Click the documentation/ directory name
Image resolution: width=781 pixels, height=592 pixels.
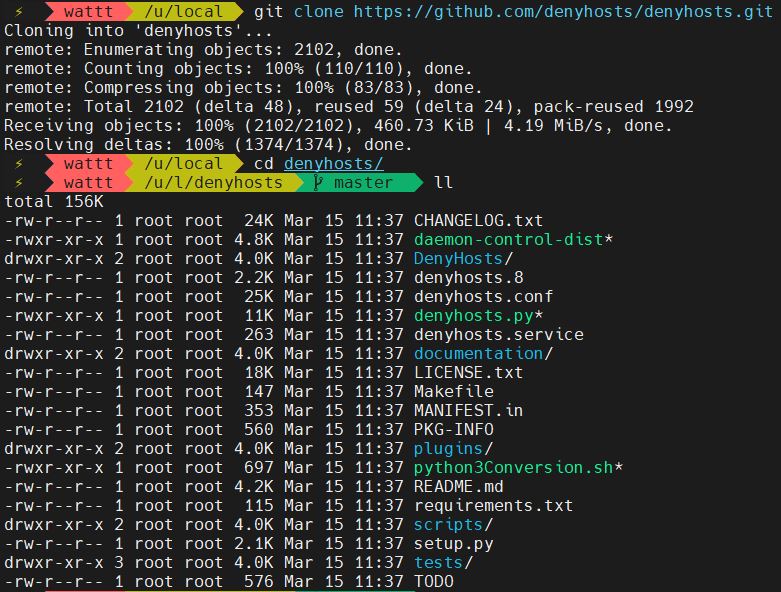click(x=483, y=354)
